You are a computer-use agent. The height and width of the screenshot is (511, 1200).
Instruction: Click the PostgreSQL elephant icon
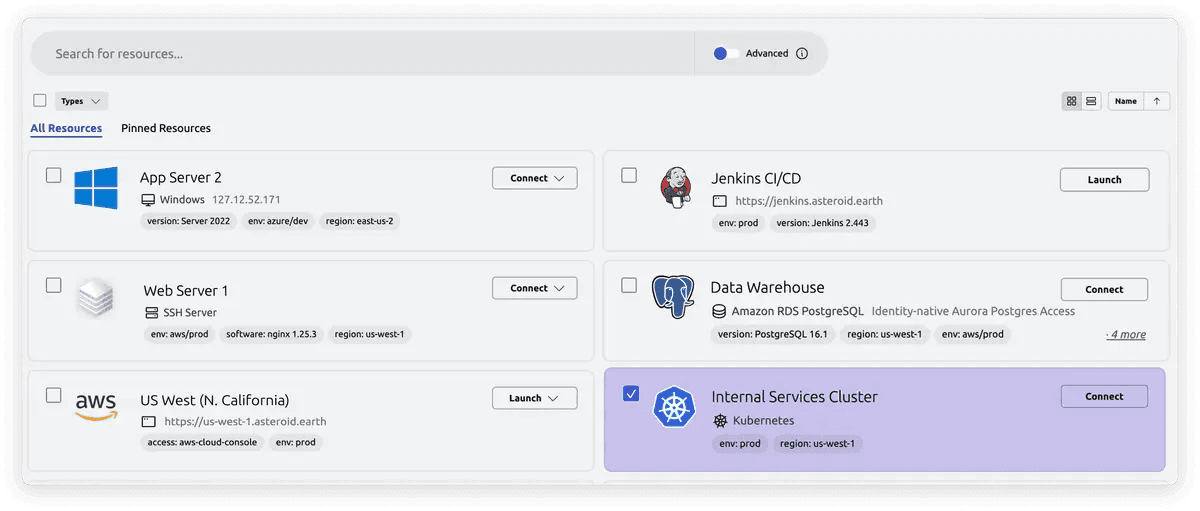(673, 297)
